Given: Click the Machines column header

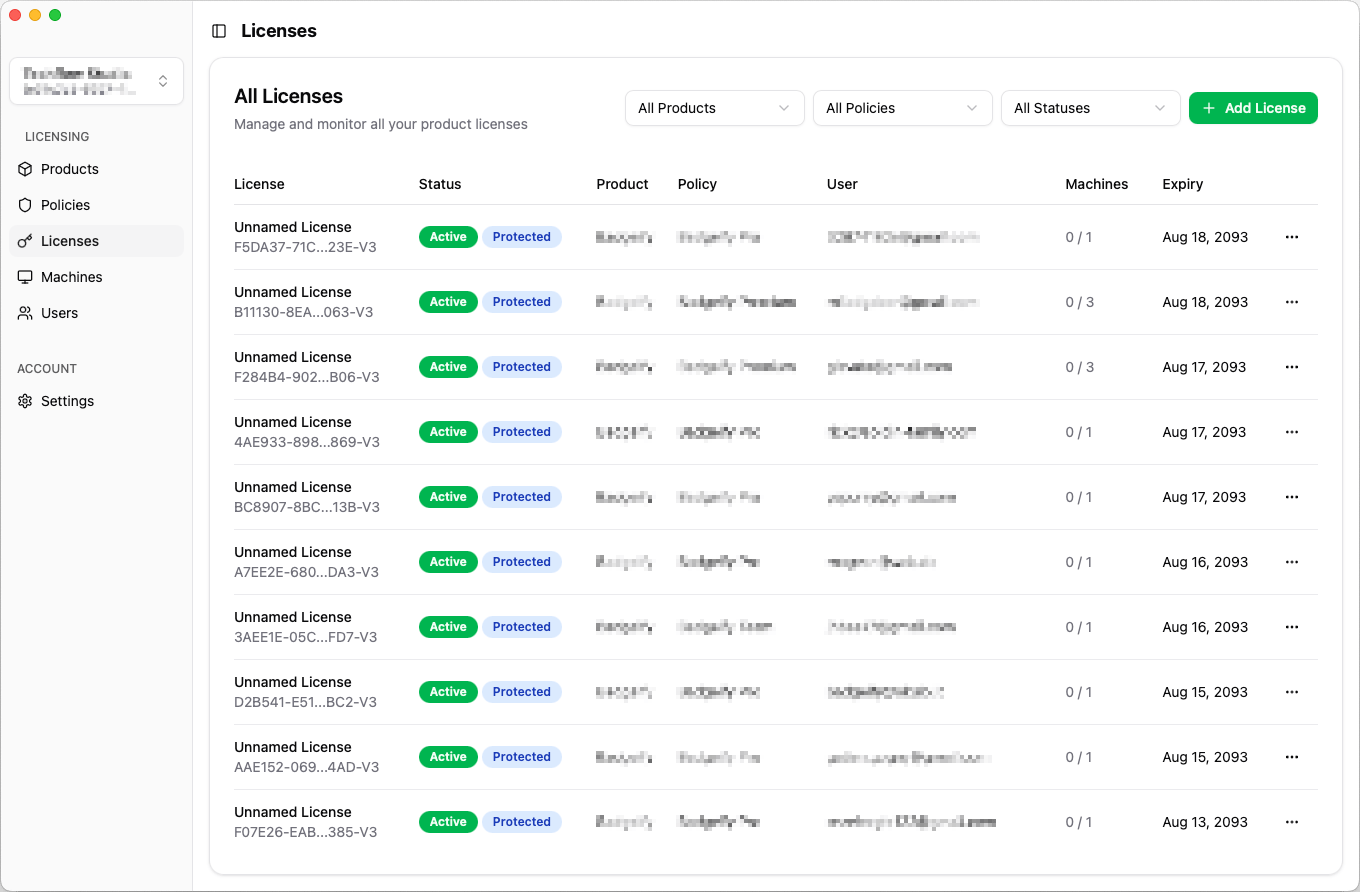Looking at the screenshot, I should click(1096, 184).
